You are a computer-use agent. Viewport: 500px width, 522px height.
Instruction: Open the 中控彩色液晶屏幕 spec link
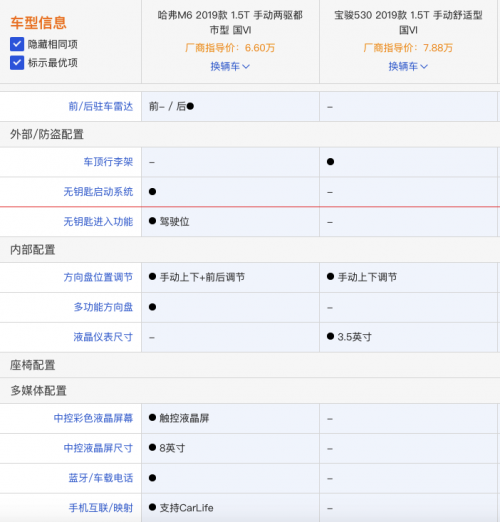tap(93, 418)
